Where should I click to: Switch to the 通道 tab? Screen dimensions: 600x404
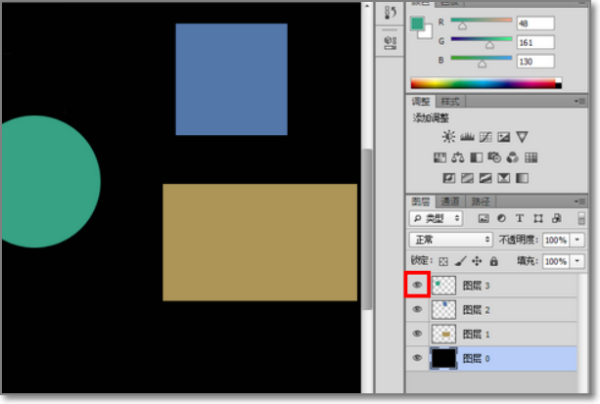click(x=450, y=201)
